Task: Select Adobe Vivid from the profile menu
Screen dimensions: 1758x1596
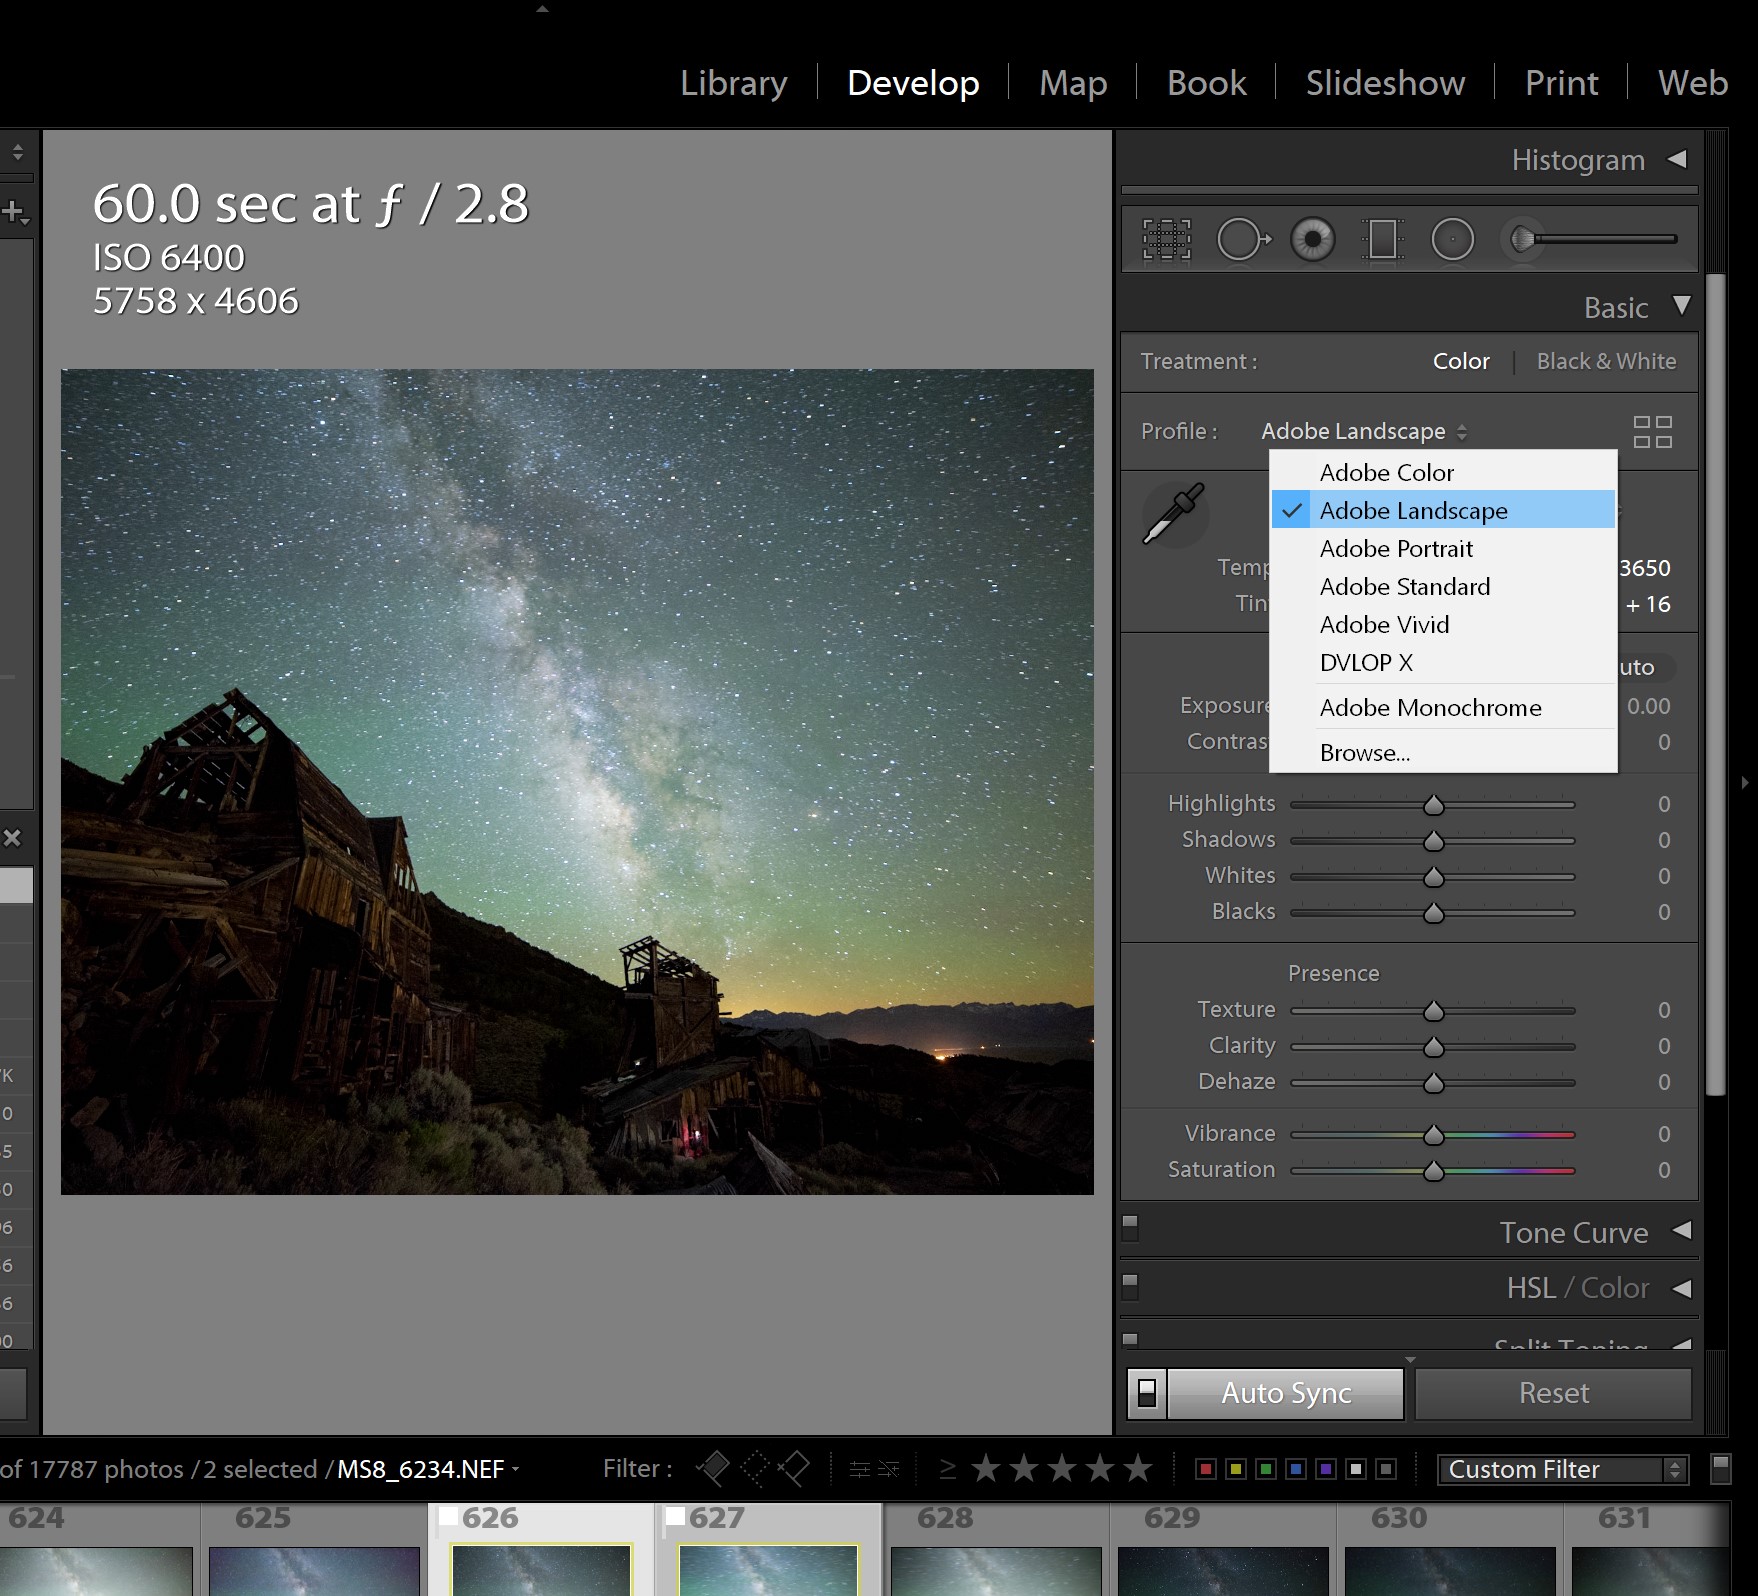Action: (1385, 624)
